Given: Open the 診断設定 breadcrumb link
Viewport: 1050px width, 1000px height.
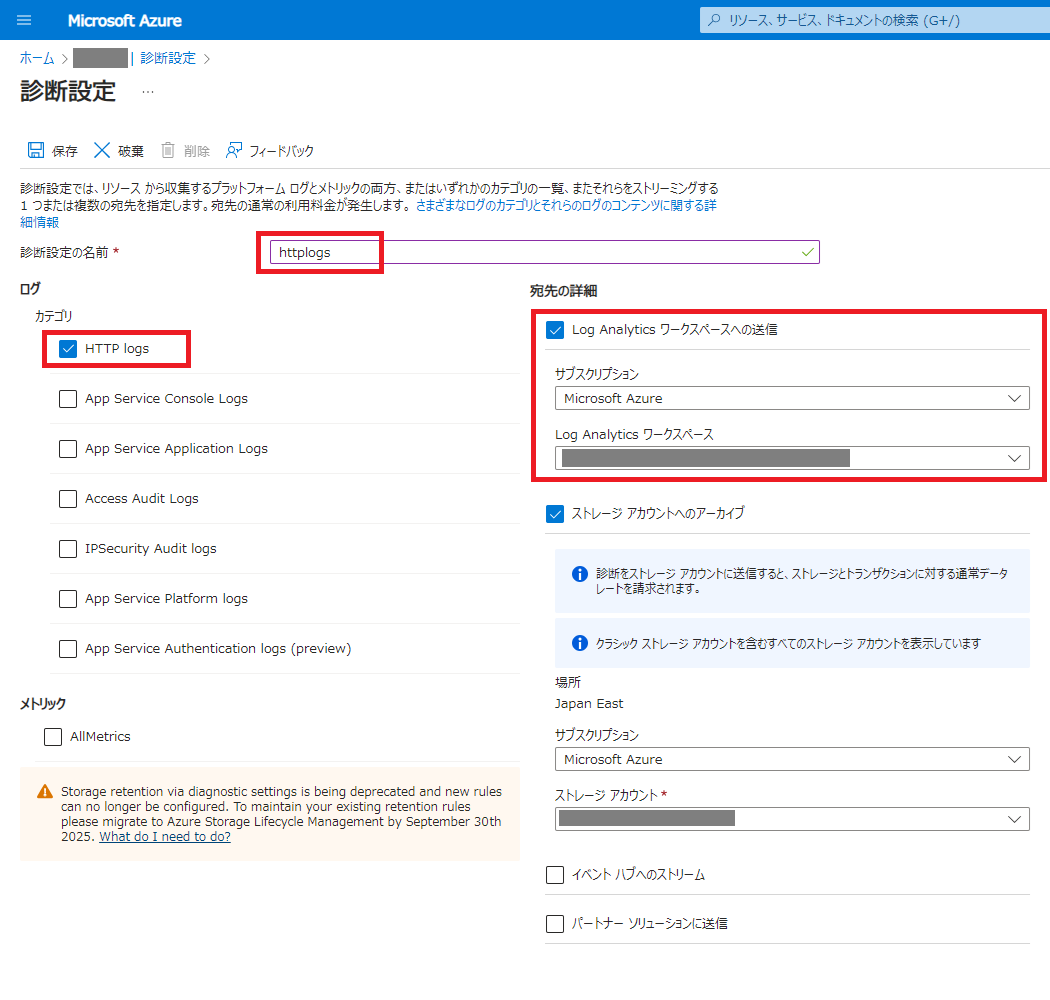Looking at the screenshot, I should [168, 58].
